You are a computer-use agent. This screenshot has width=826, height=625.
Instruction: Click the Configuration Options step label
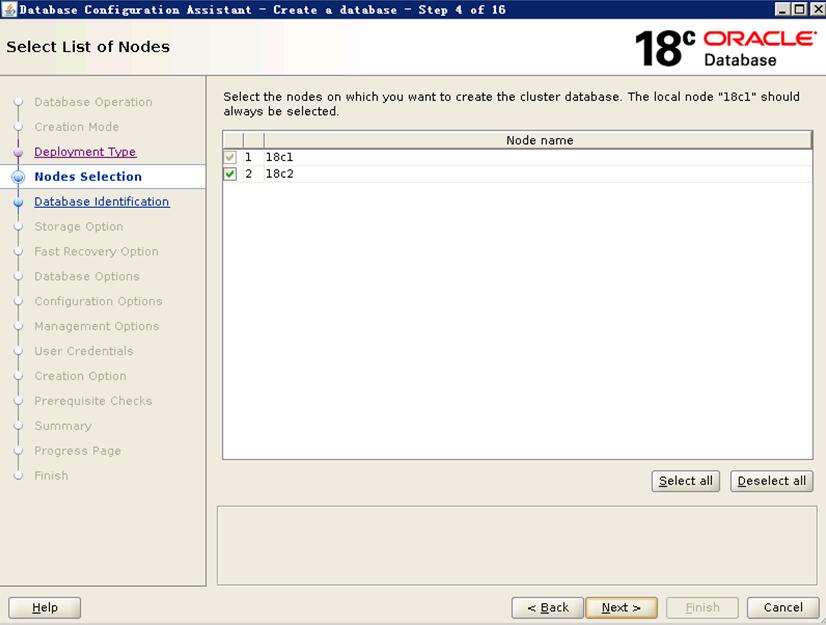pyautogui.click(x=99, y=301)
